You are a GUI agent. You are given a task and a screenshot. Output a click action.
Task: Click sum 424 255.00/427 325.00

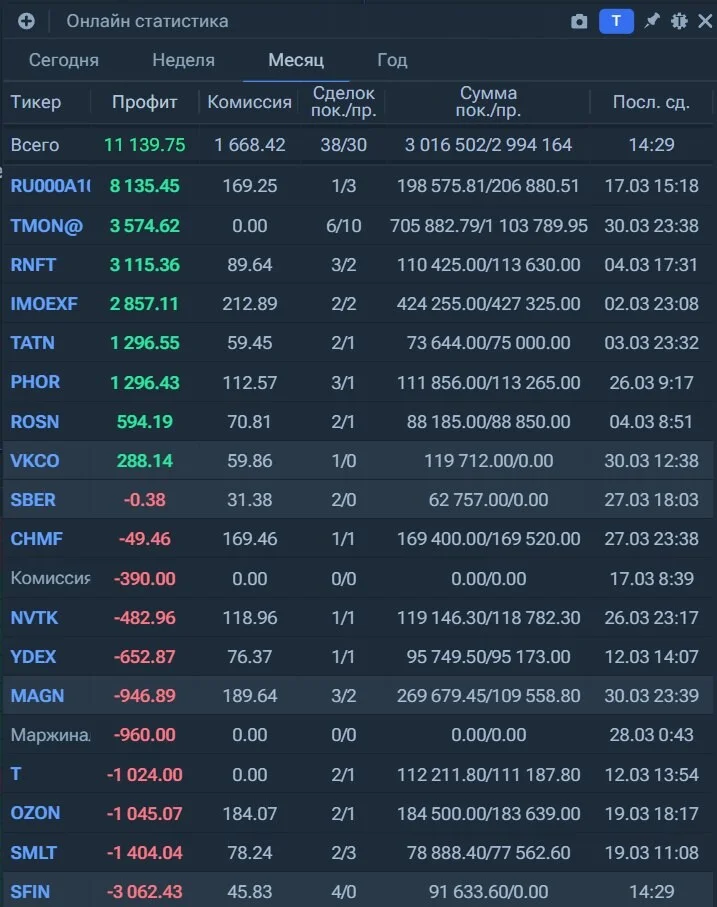488,304
